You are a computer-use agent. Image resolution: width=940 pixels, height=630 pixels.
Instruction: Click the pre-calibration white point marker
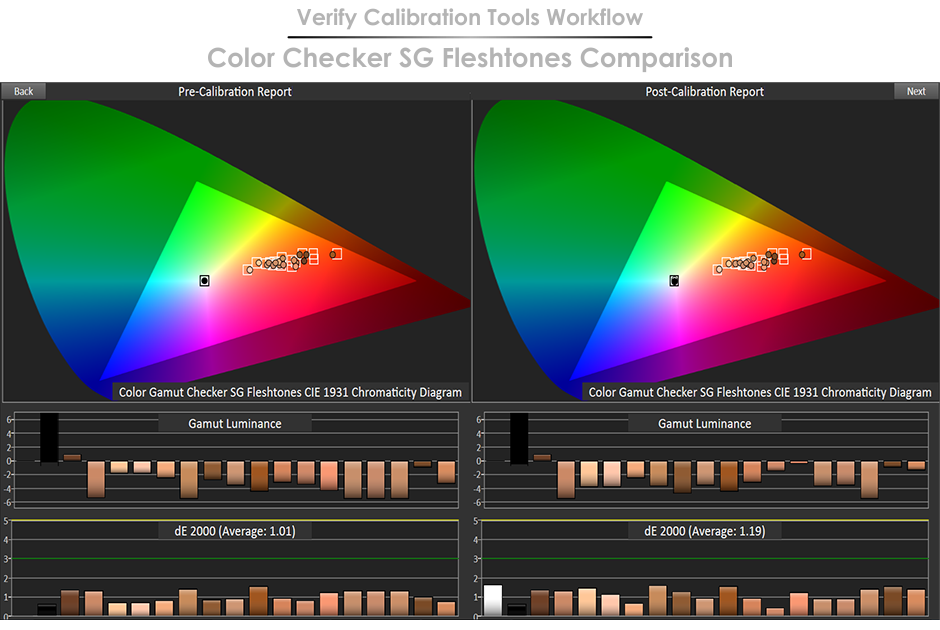(204, 281)
